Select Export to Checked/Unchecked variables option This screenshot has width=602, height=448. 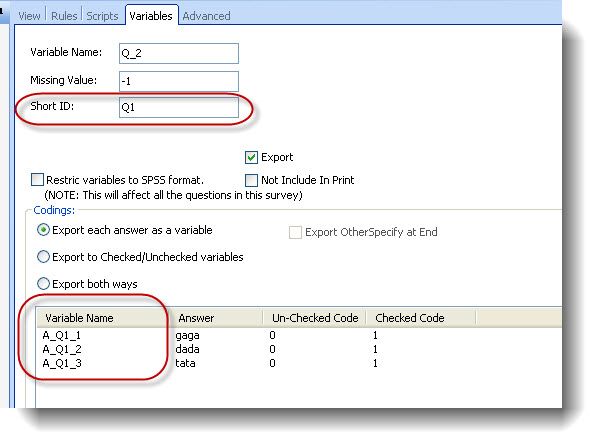(x=43, y=257)
